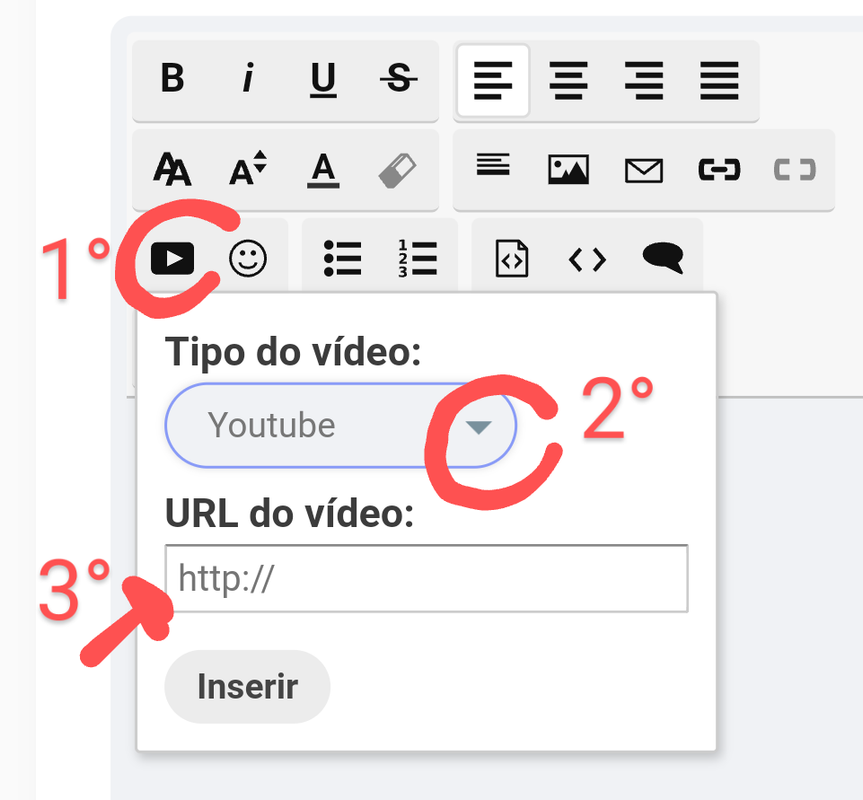Justify the text alignment
863x800 pixels.
point(719,80)
